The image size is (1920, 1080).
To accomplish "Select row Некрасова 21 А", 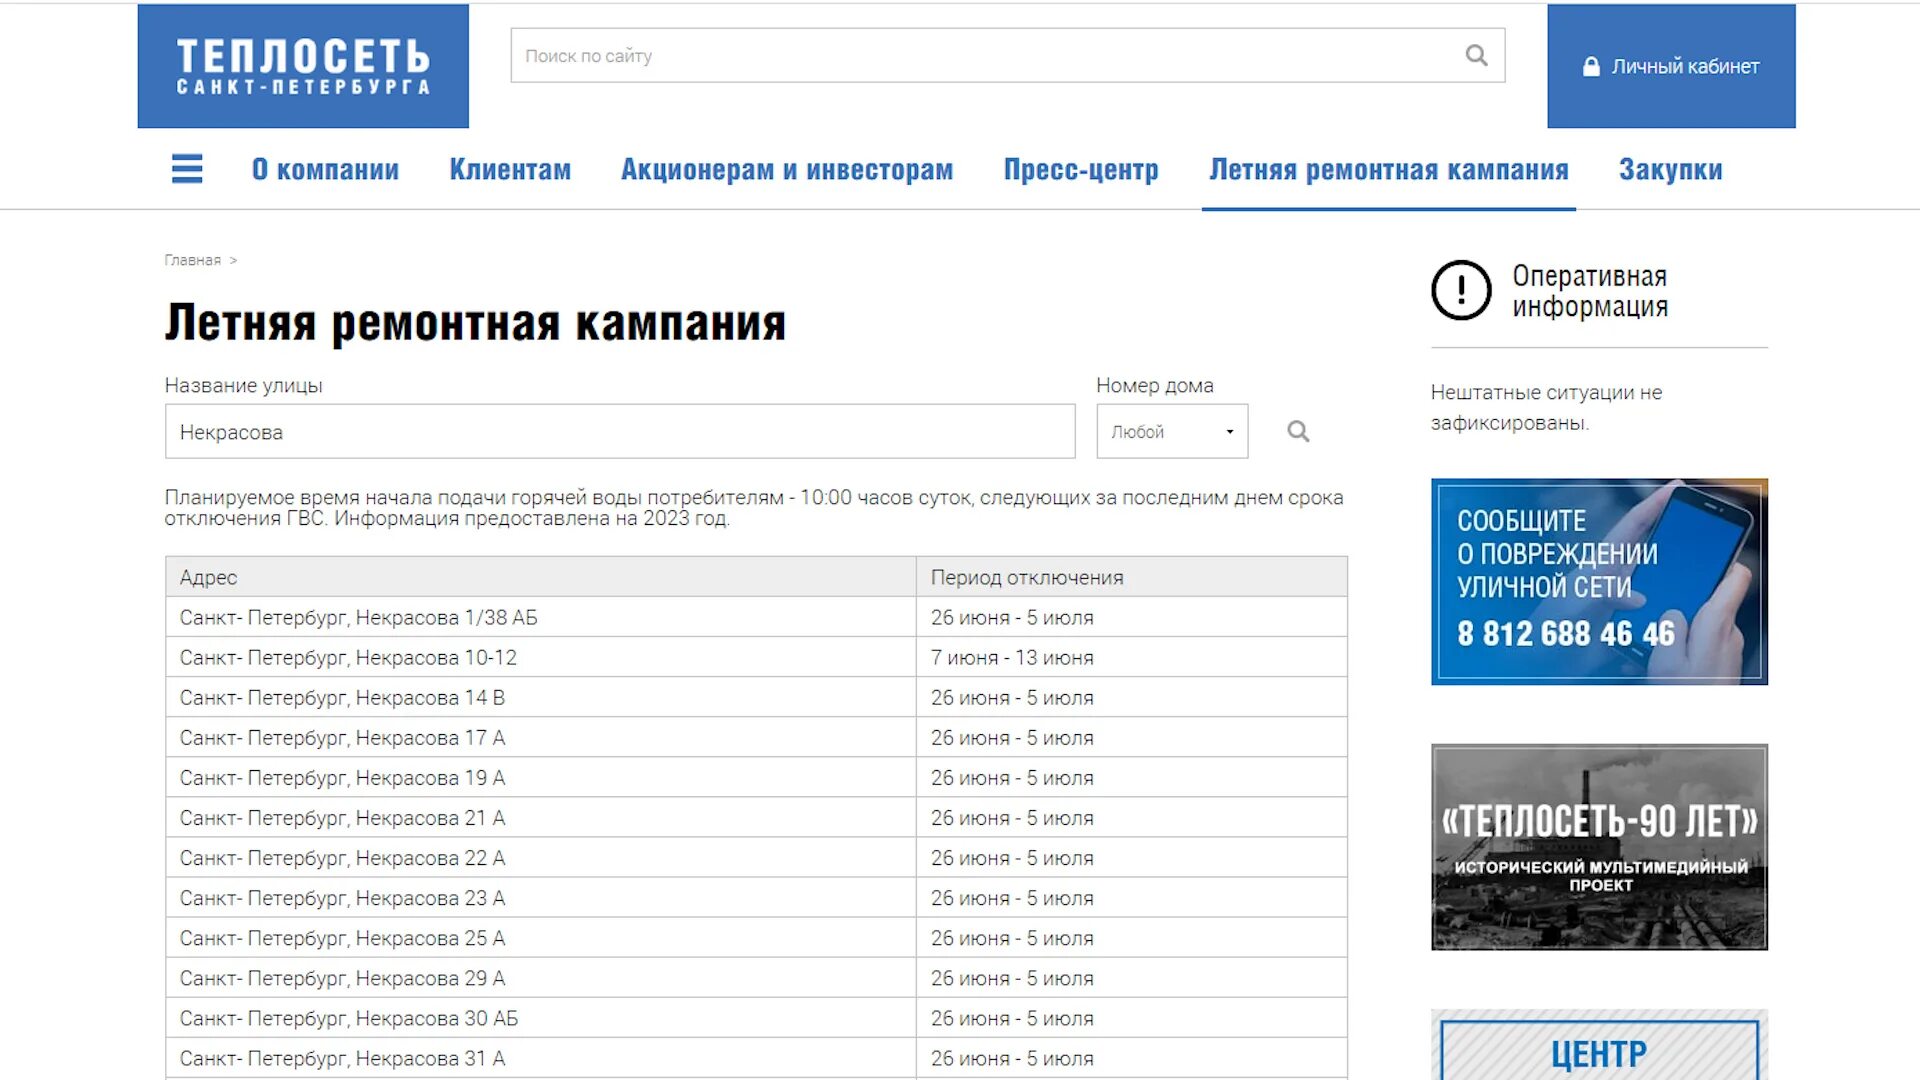I will click(x=756, y=817).
